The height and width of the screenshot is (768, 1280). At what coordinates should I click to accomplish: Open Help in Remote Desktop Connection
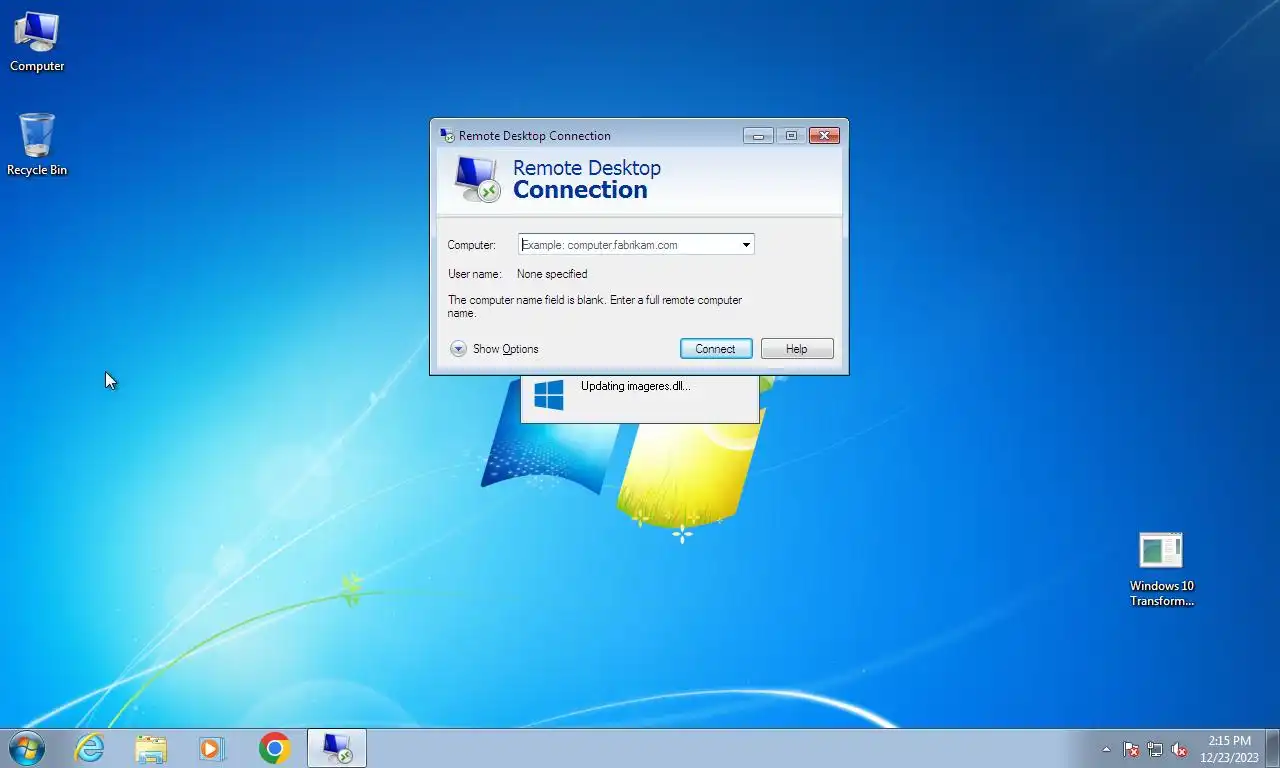797,349
